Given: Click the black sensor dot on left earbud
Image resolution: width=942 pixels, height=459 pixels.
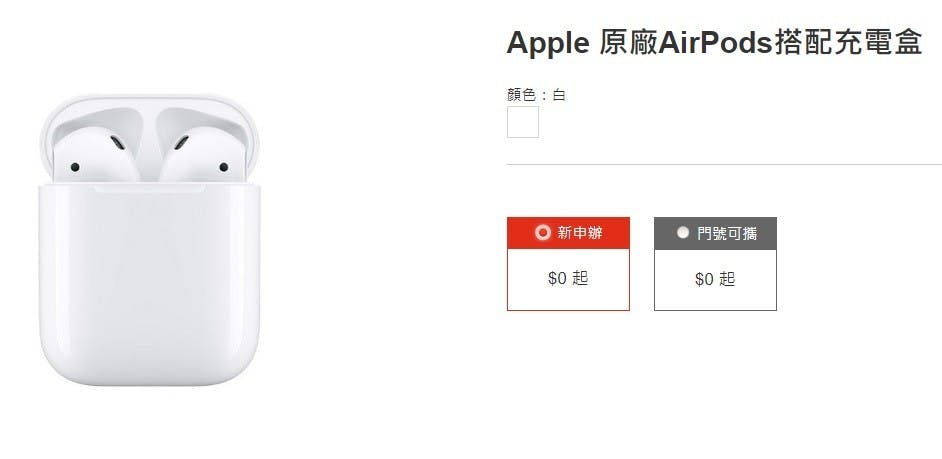Looking at the screenshot, I should pos(75,167).
